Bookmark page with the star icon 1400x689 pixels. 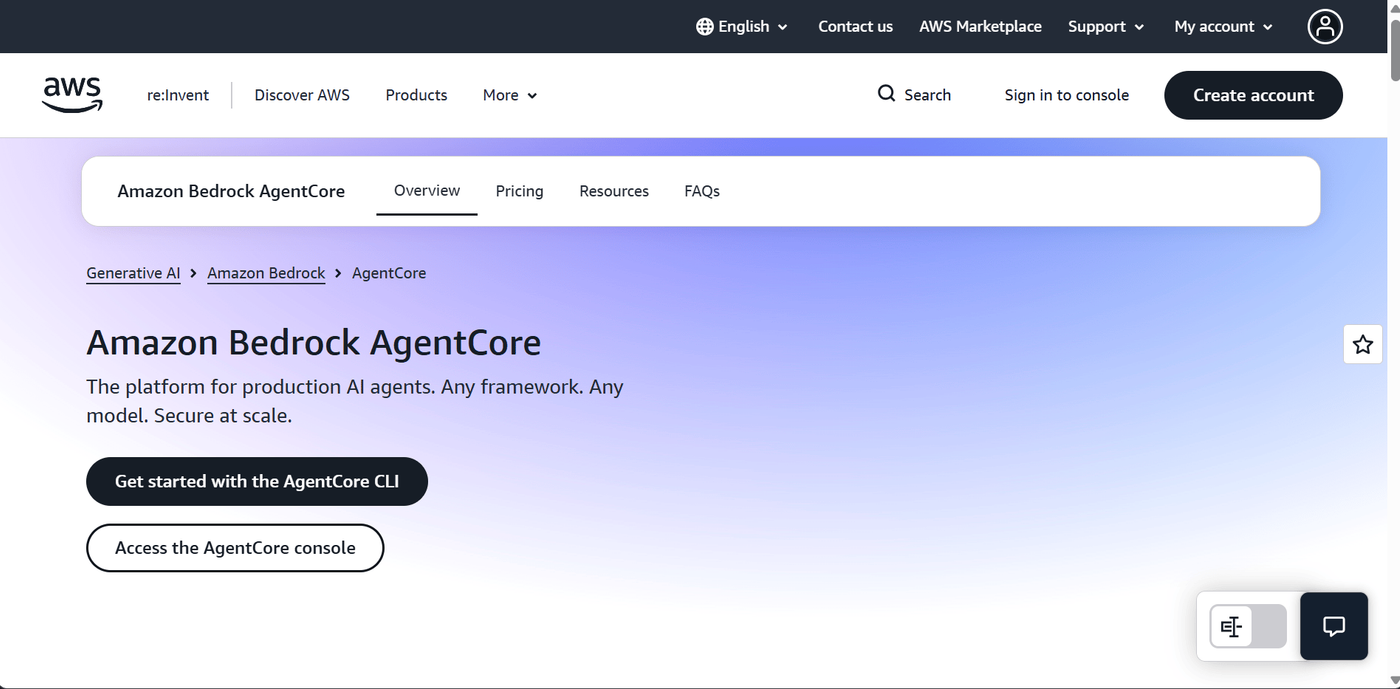point(1362,345)
